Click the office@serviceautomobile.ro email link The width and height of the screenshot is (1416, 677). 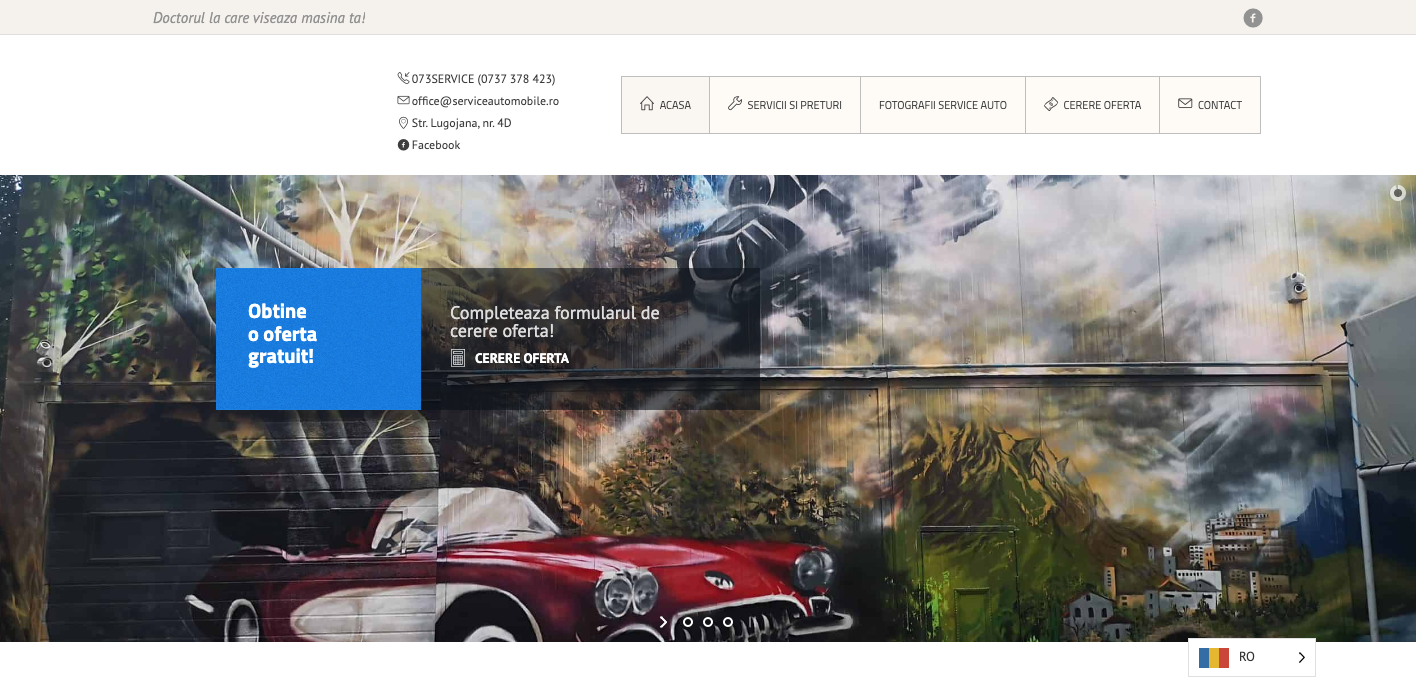click(x=485, y=101)
